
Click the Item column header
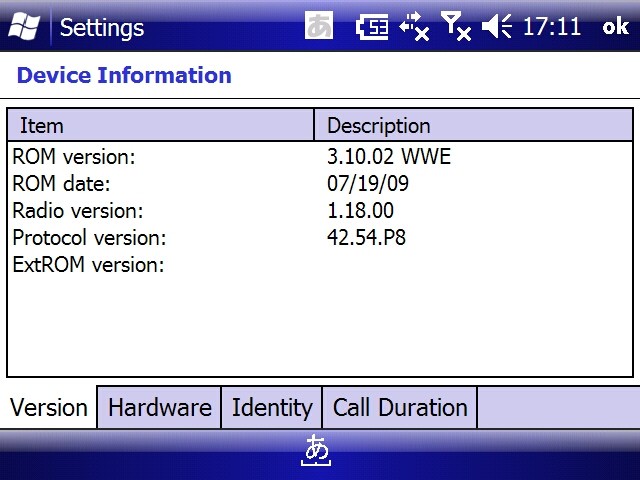[x=160, y=125]
